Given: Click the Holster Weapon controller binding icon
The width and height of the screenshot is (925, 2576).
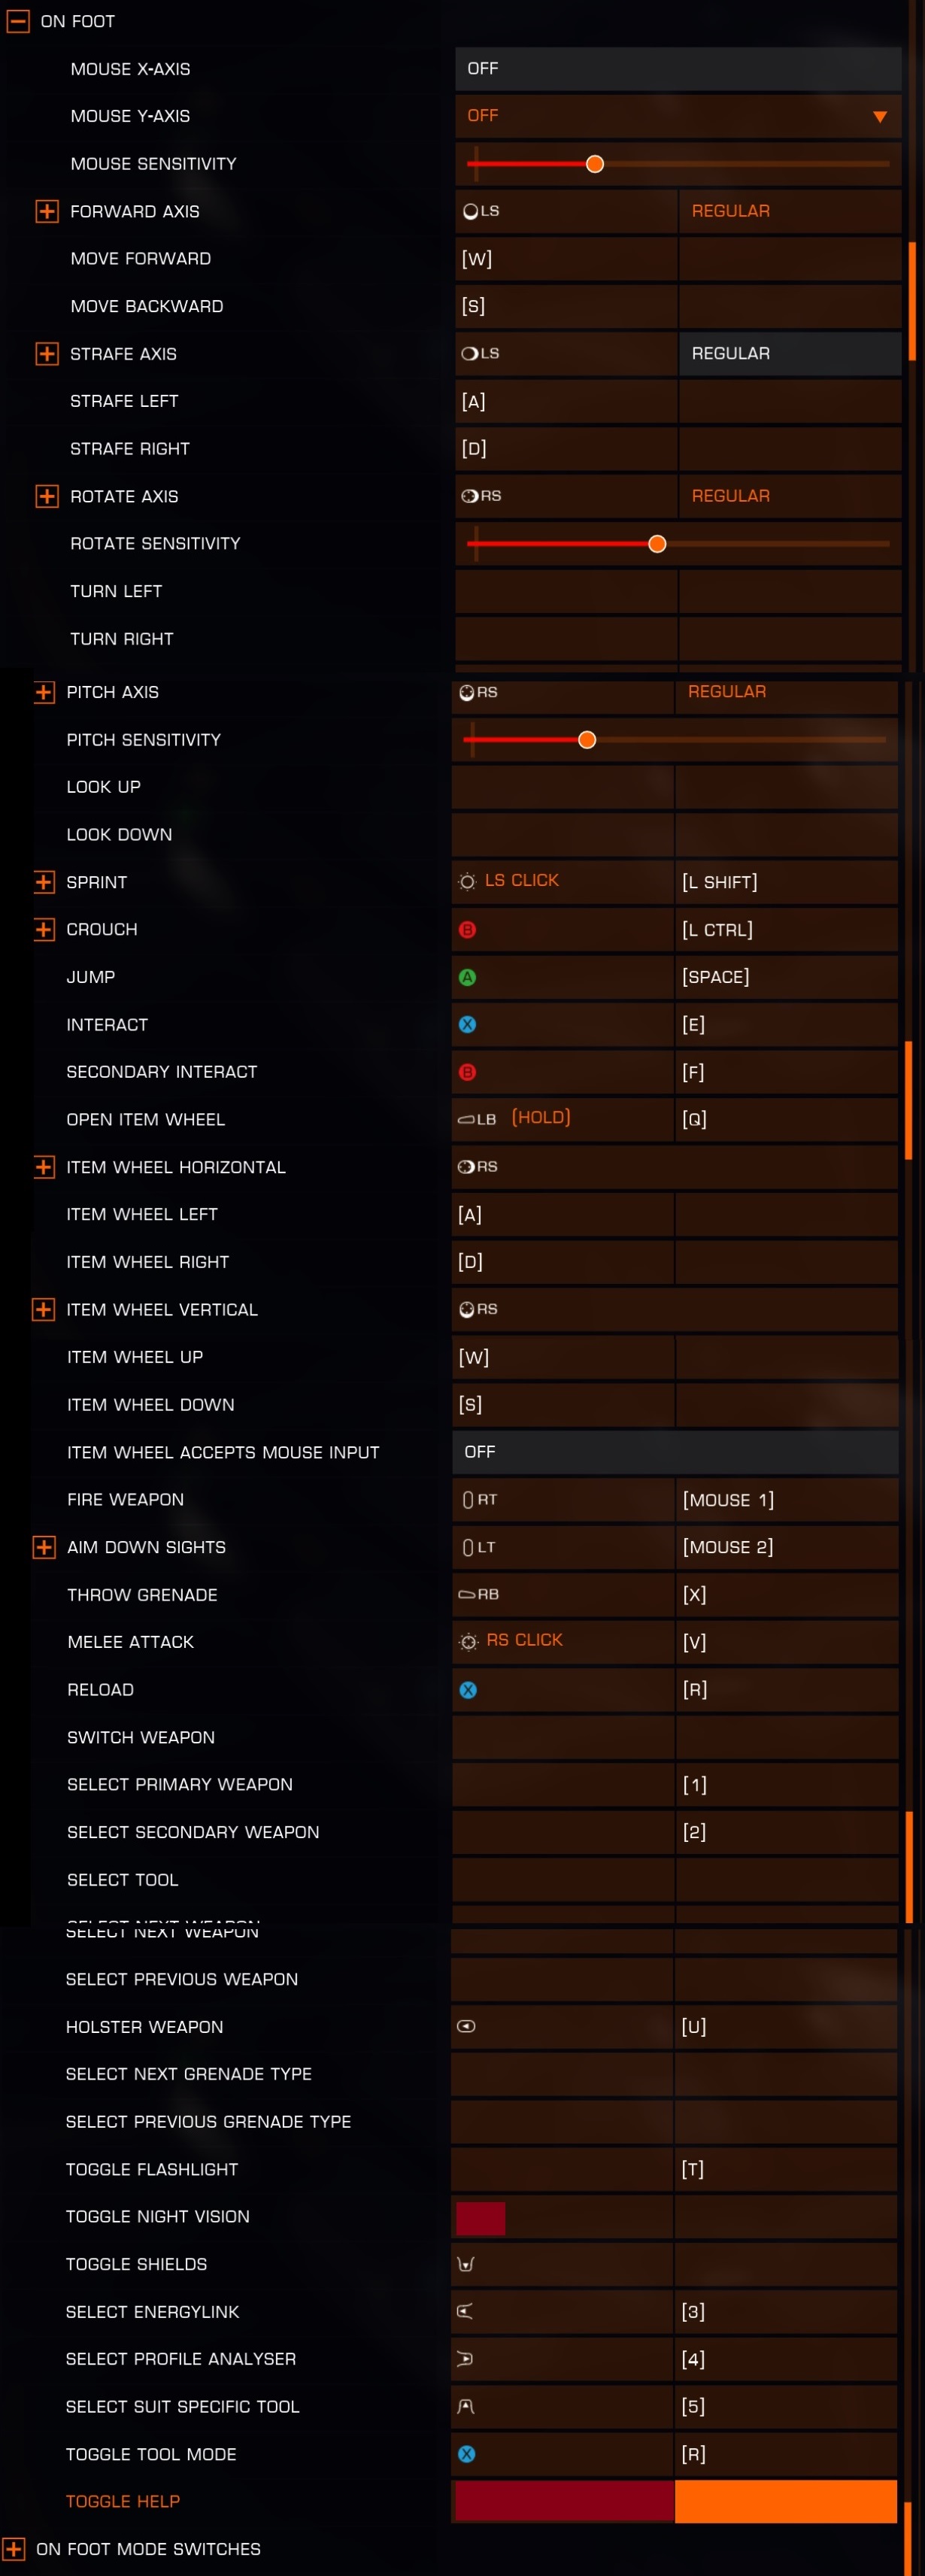Looking at the screenshot, I should click(x=467, y=2026).
